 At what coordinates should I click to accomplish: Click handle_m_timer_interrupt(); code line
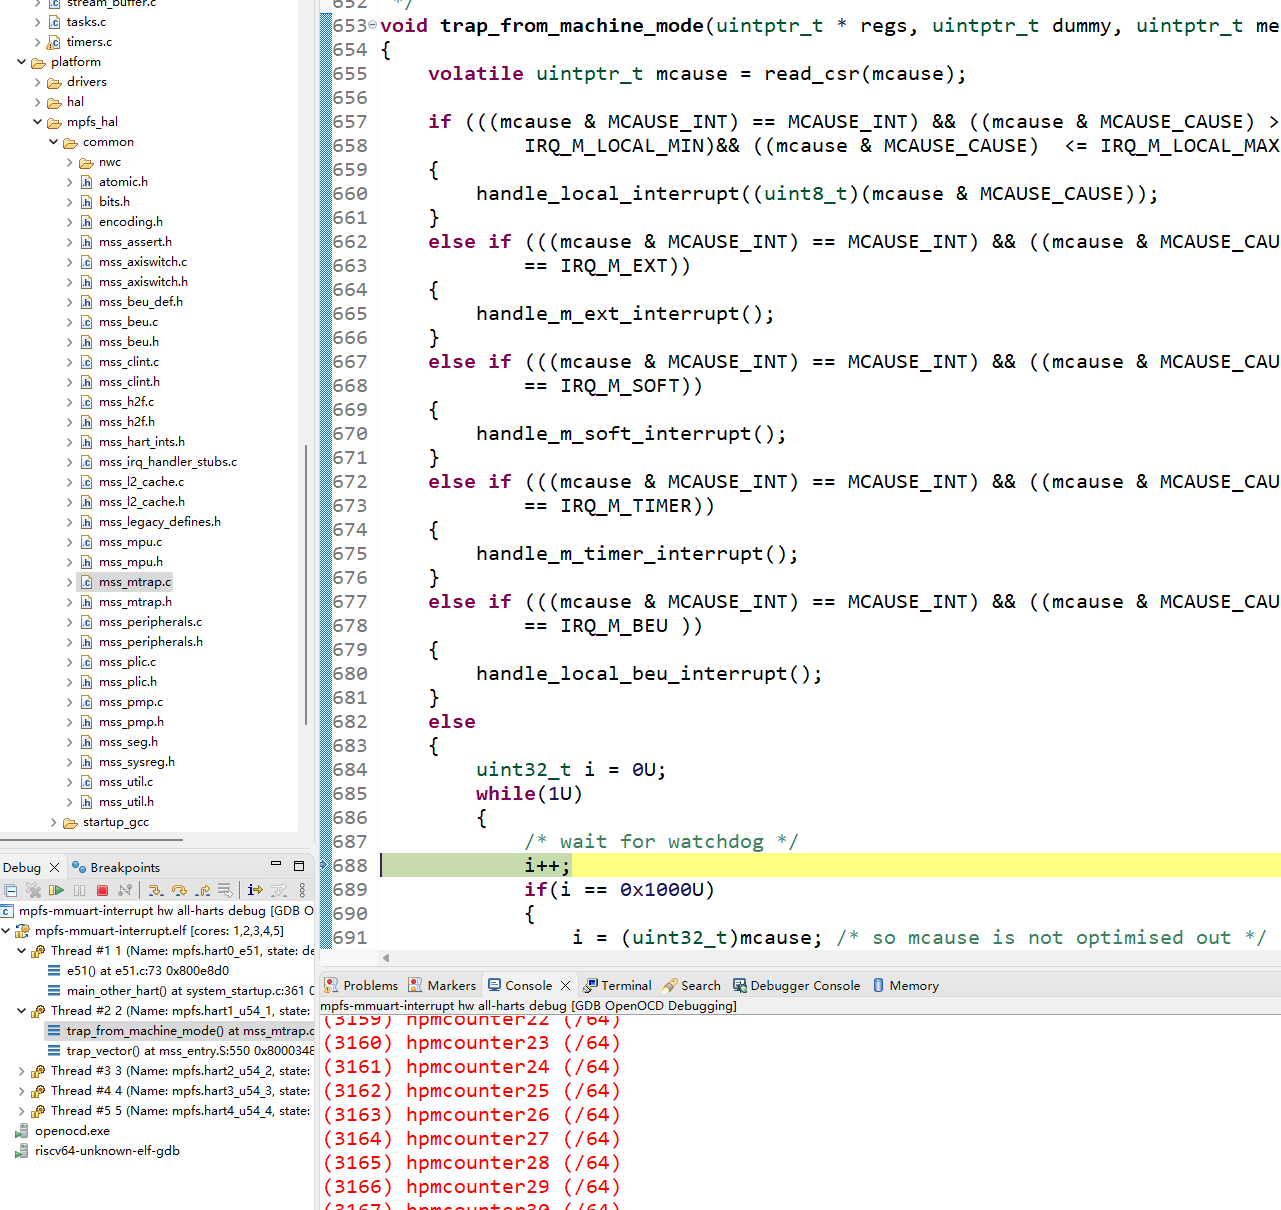click(x=637, y=554)
